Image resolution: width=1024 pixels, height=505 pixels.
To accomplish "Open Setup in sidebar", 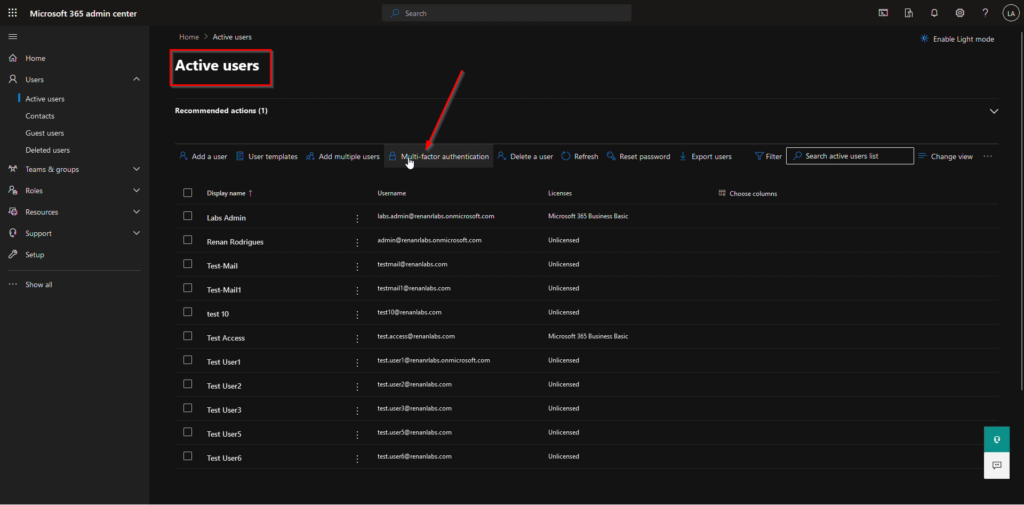I will [35, 255].
